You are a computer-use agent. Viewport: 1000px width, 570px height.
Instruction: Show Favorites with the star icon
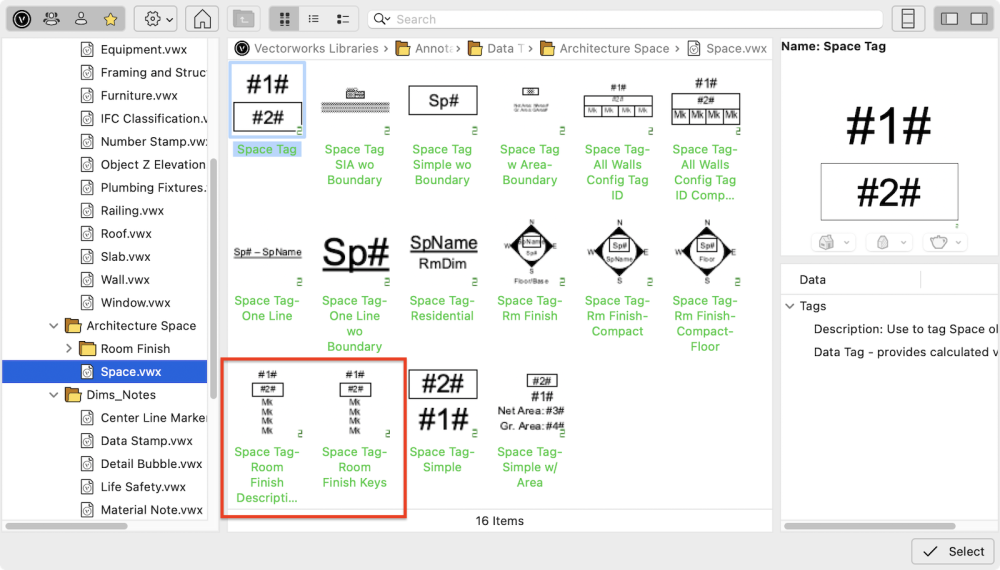110,19
